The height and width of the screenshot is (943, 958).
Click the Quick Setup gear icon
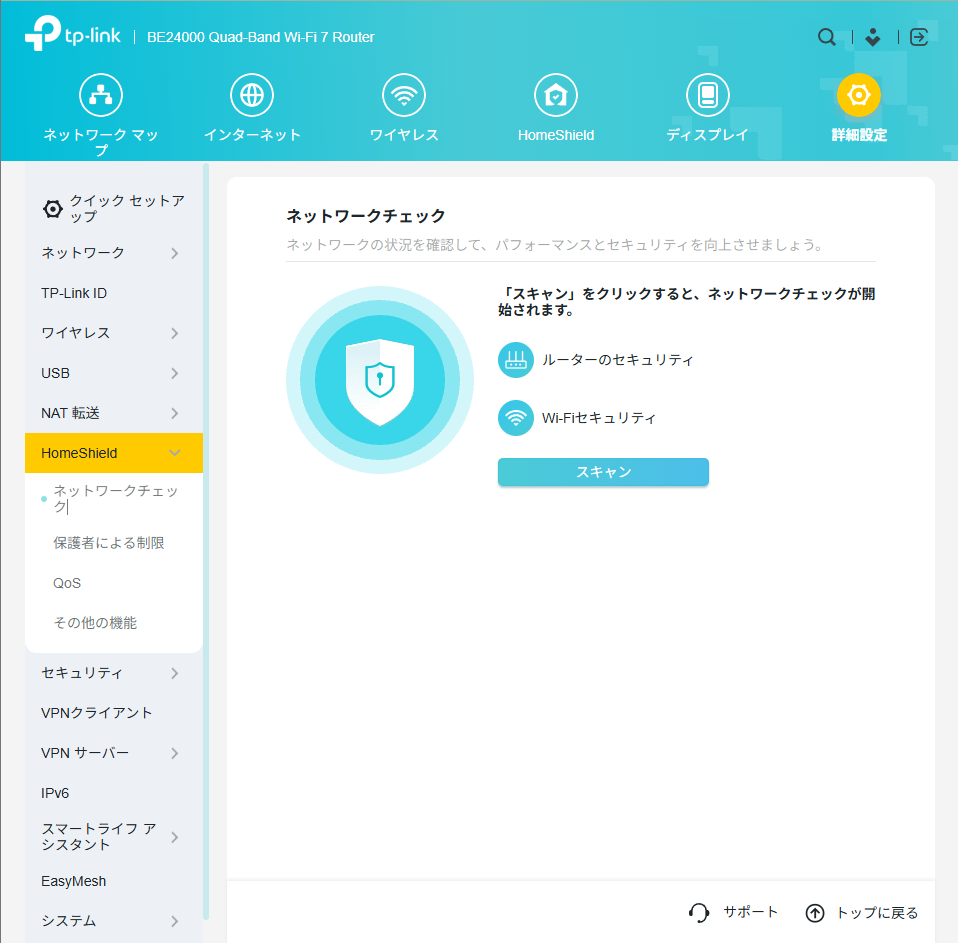pos(53,209)
